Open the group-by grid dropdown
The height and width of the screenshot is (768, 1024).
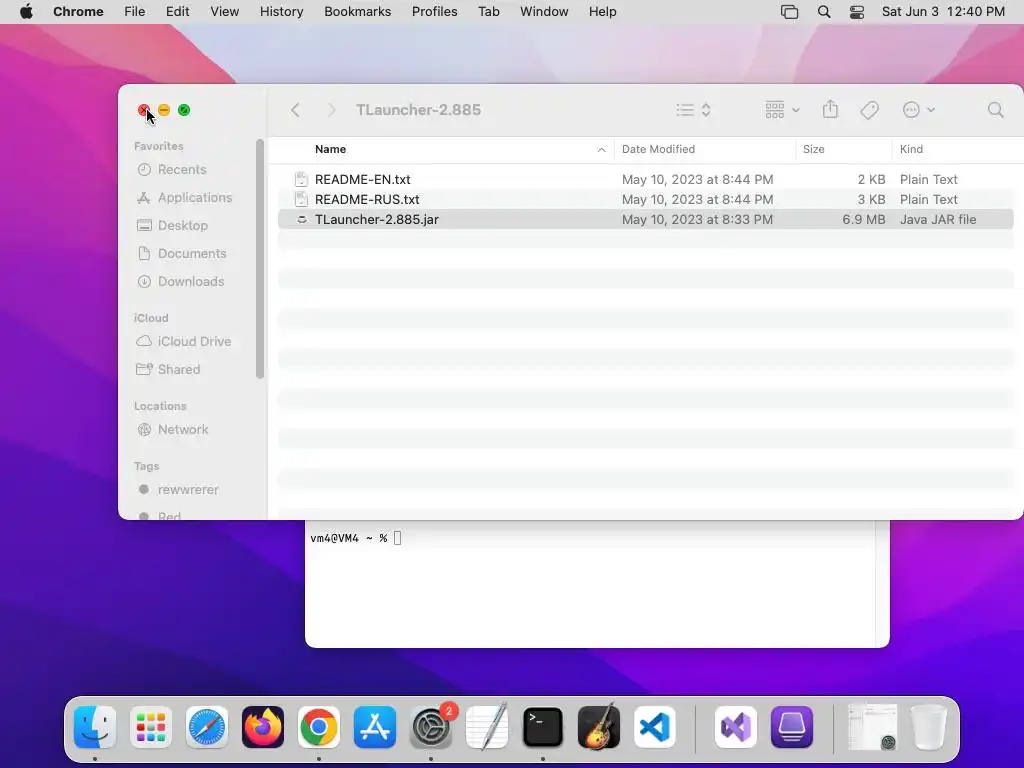782,110
